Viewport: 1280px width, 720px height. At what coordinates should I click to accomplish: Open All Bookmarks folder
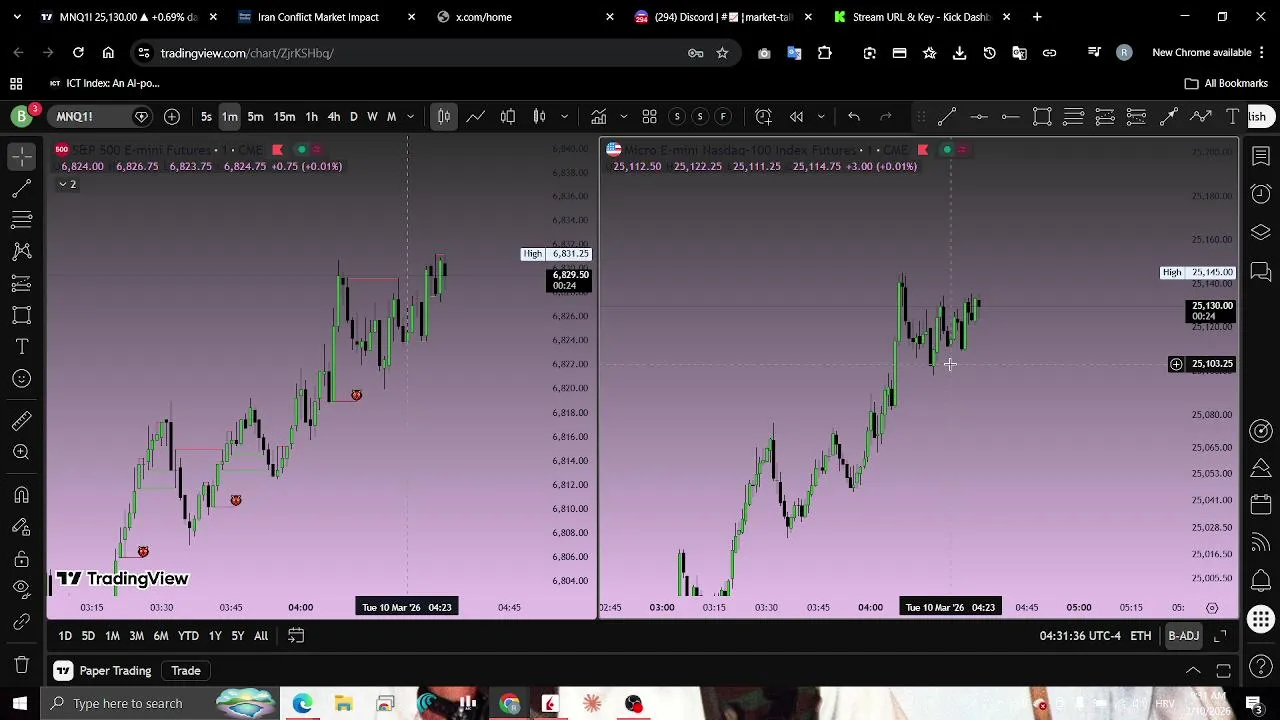pos(1226,84)
